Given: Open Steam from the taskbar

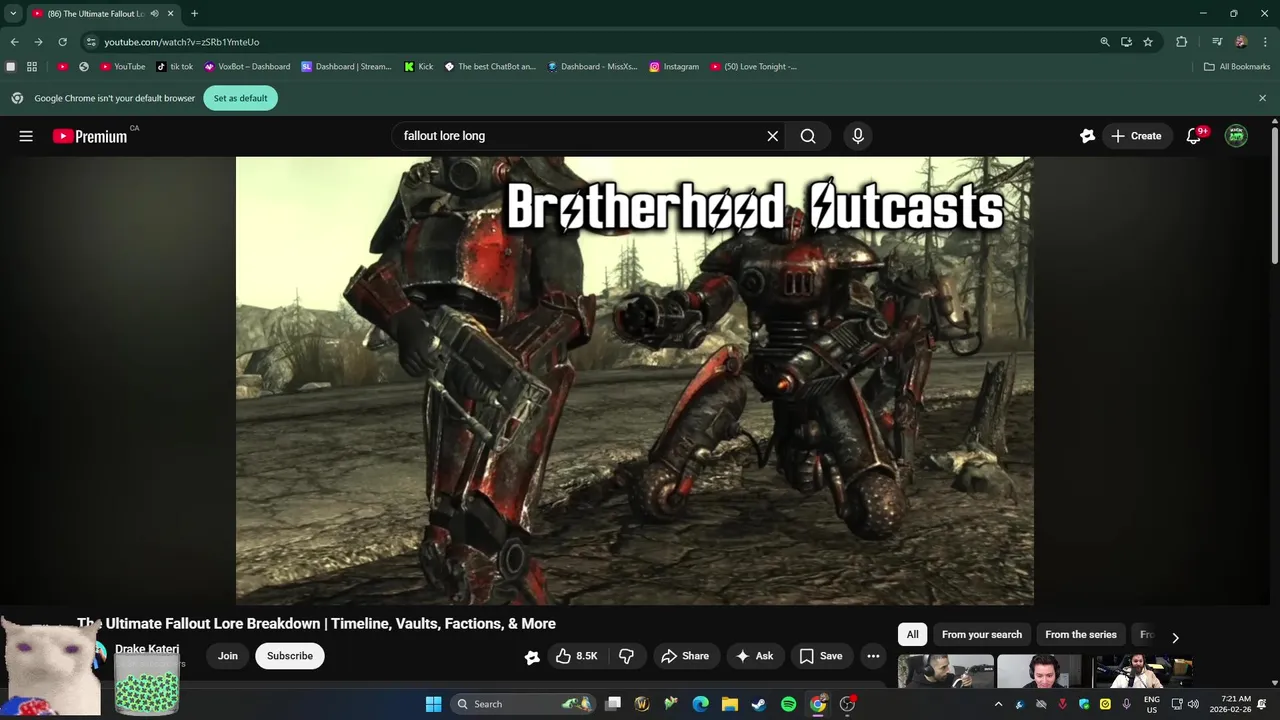Looking at the screenshot, I should (759, 704).
